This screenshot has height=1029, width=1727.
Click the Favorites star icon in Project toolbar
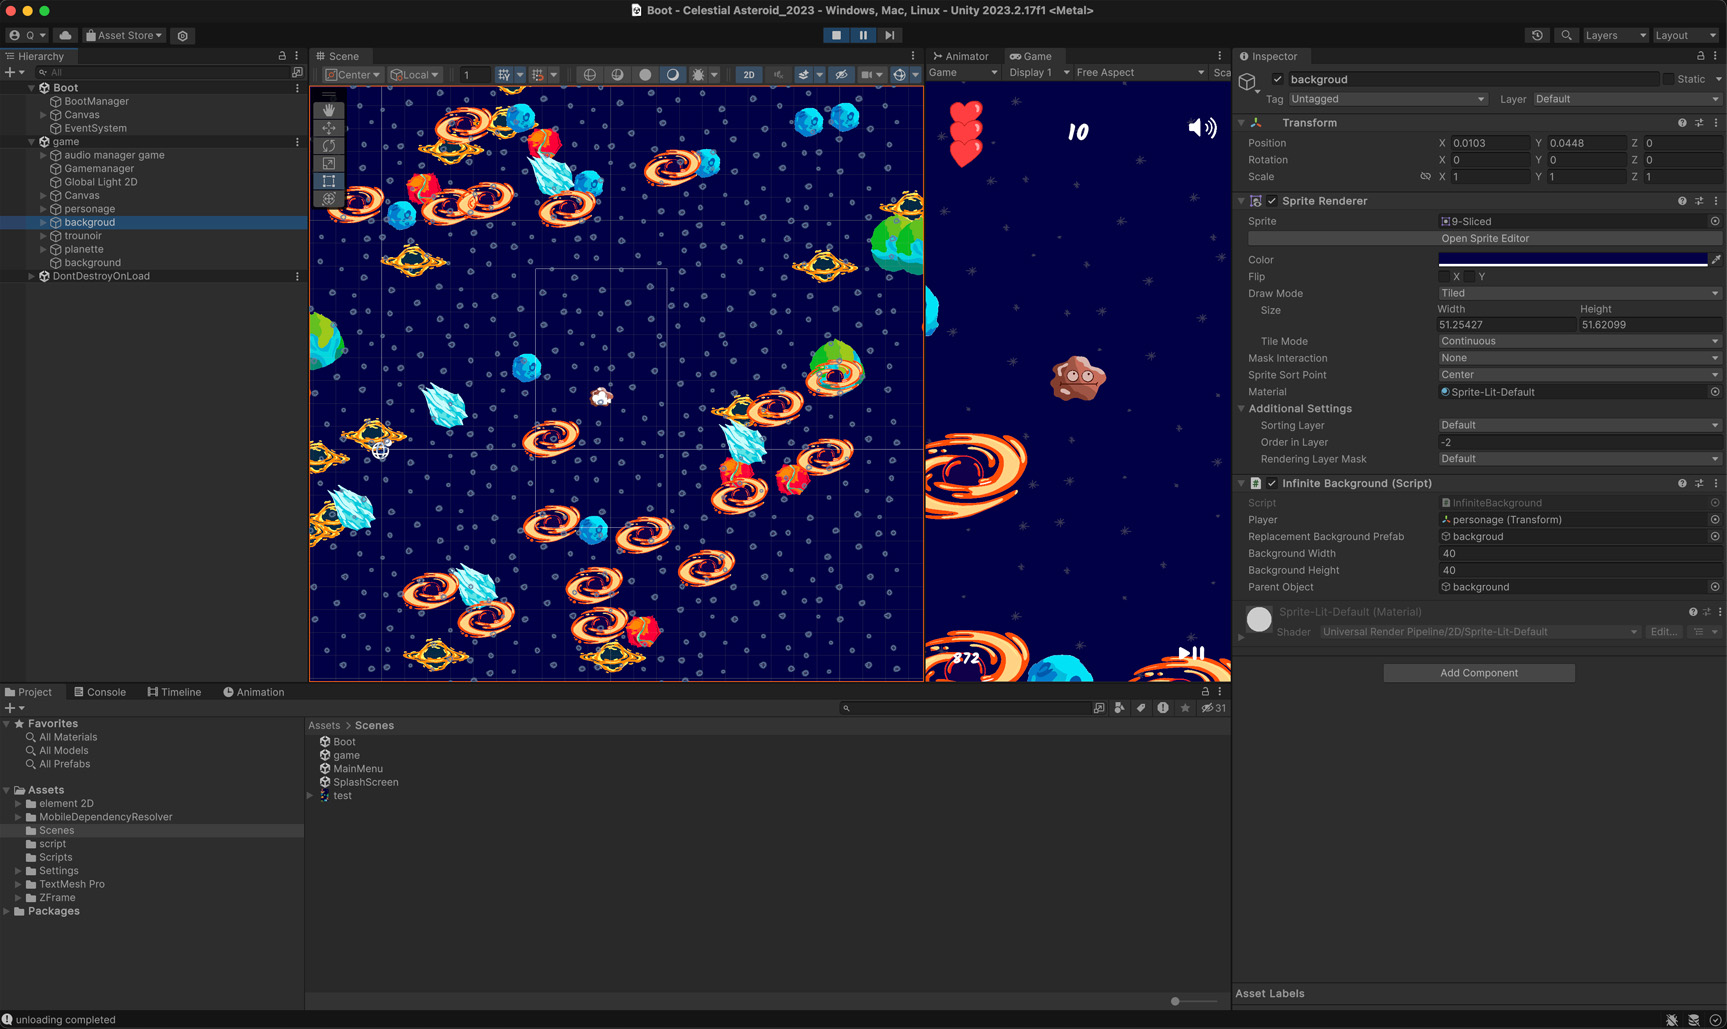pyautogui.click(x=1185, y=708)
